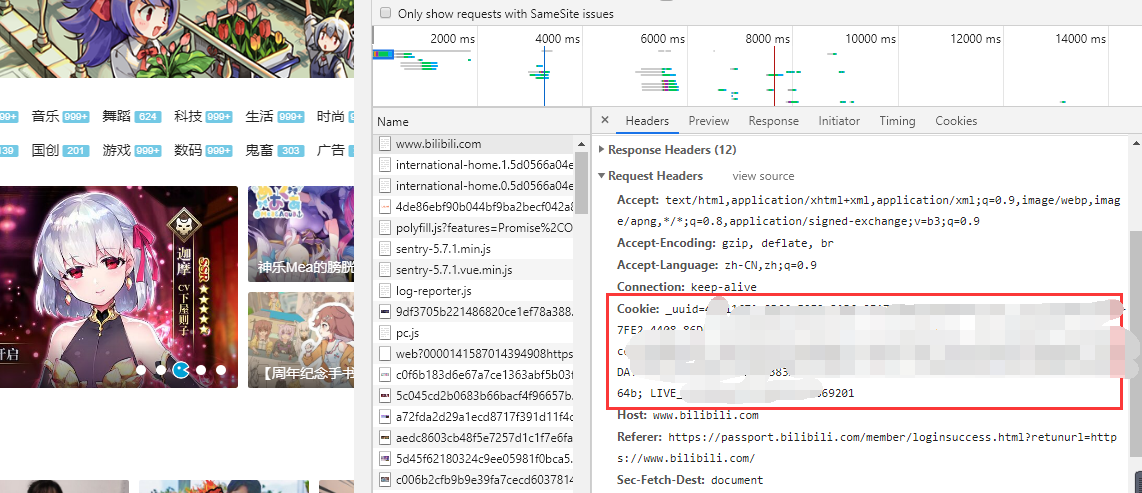
Task: Click image icon of aedc8603cb48f5e7 row
Action: click(x=385, y=438)
